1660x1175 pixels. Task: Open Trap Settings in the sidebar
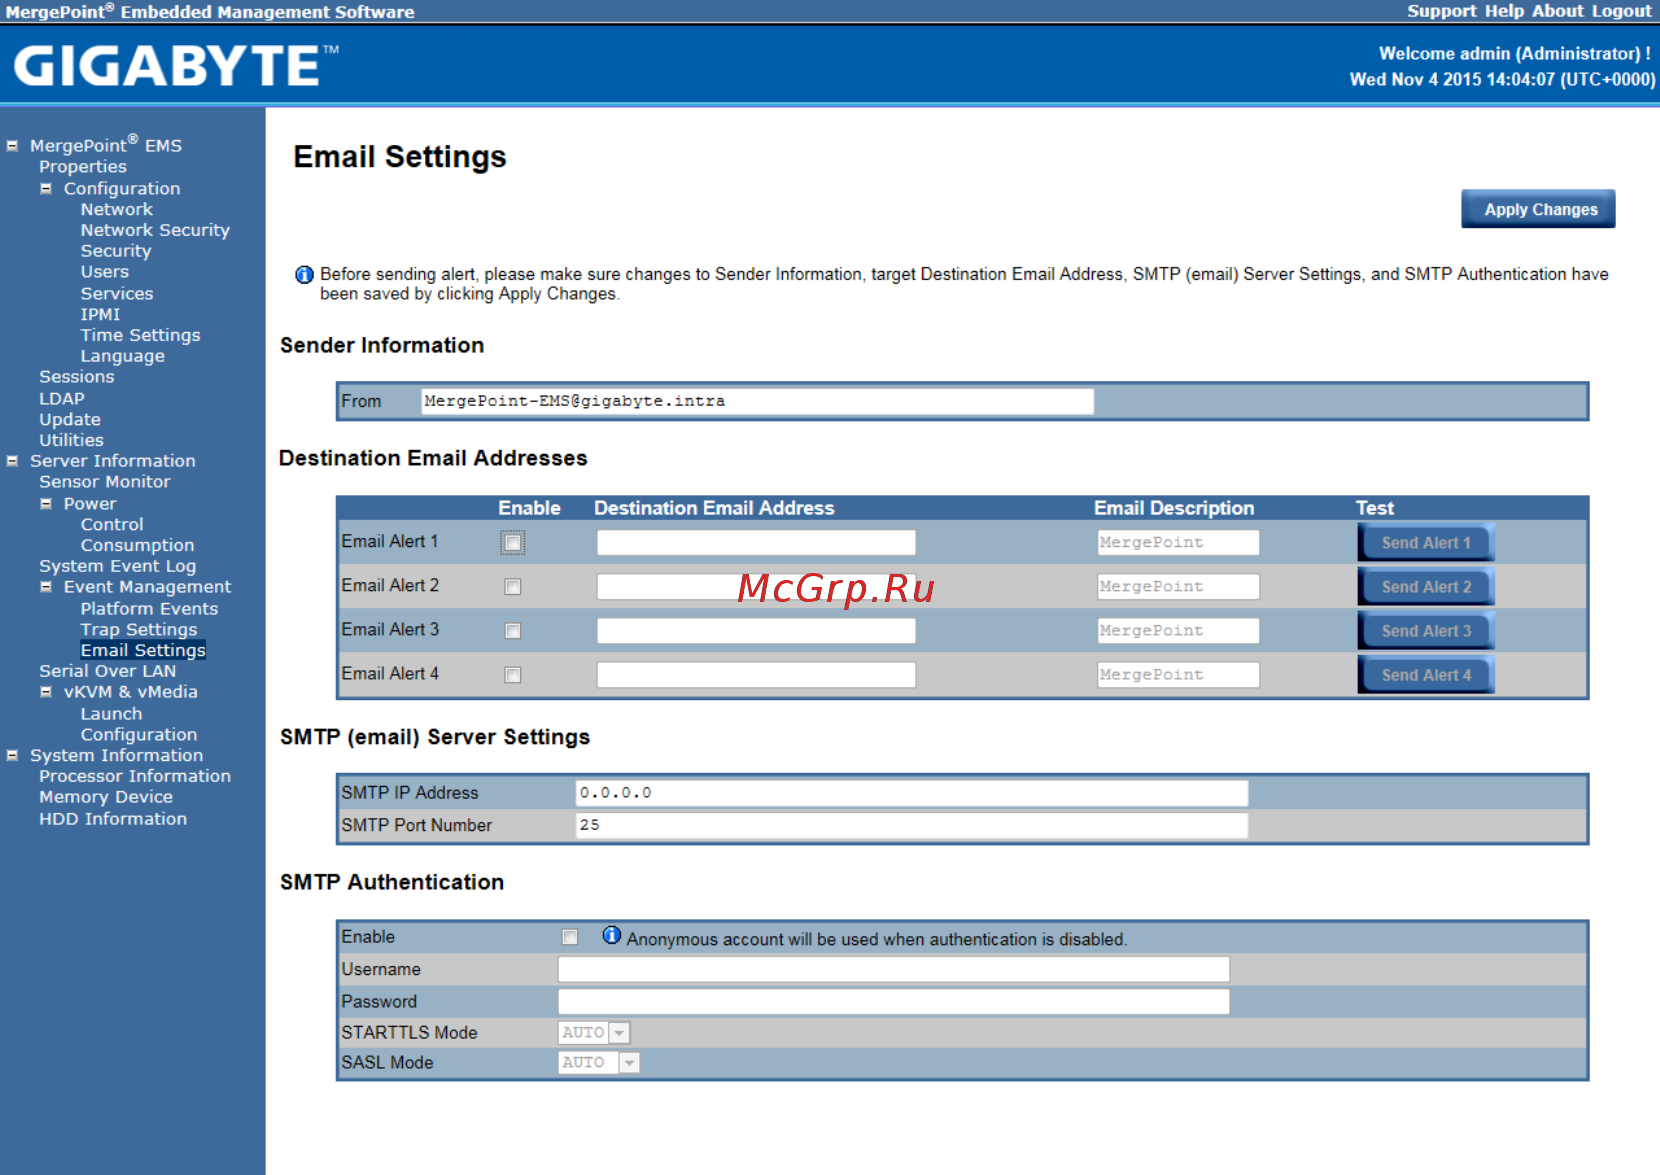(x=139, y=630)
